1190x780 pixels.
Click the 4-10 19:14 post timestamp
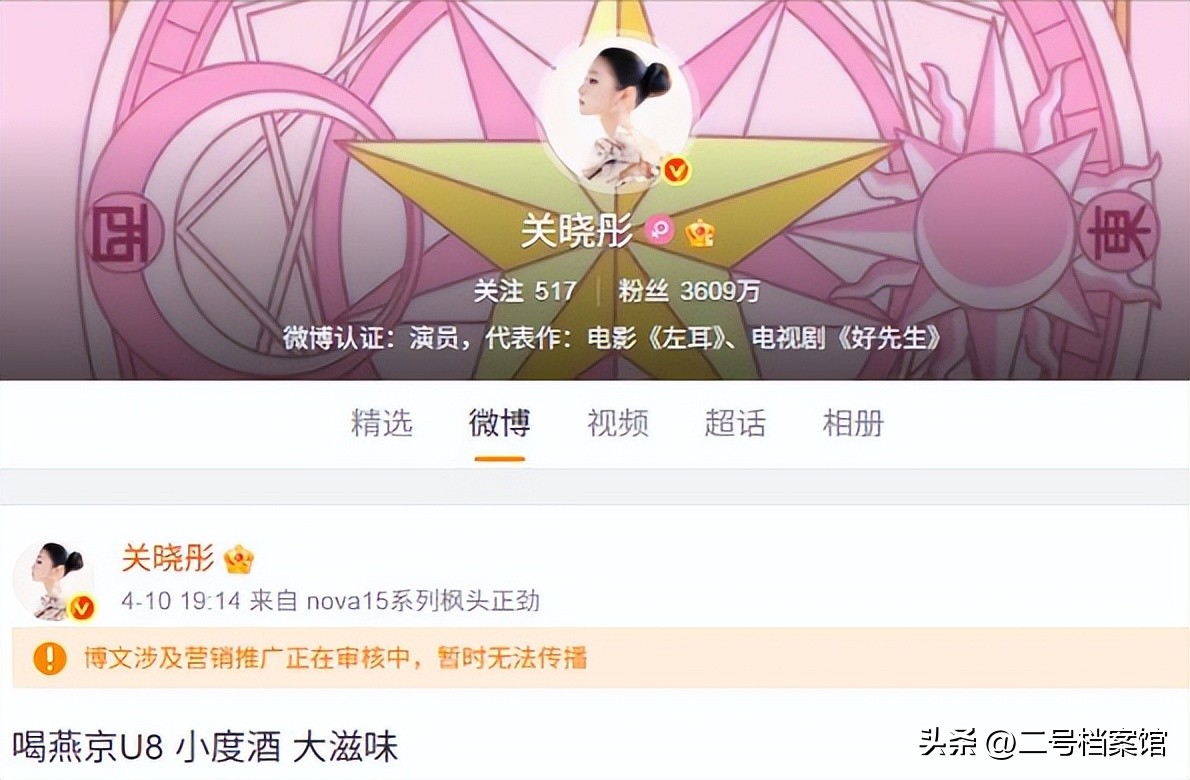point(181,602)
